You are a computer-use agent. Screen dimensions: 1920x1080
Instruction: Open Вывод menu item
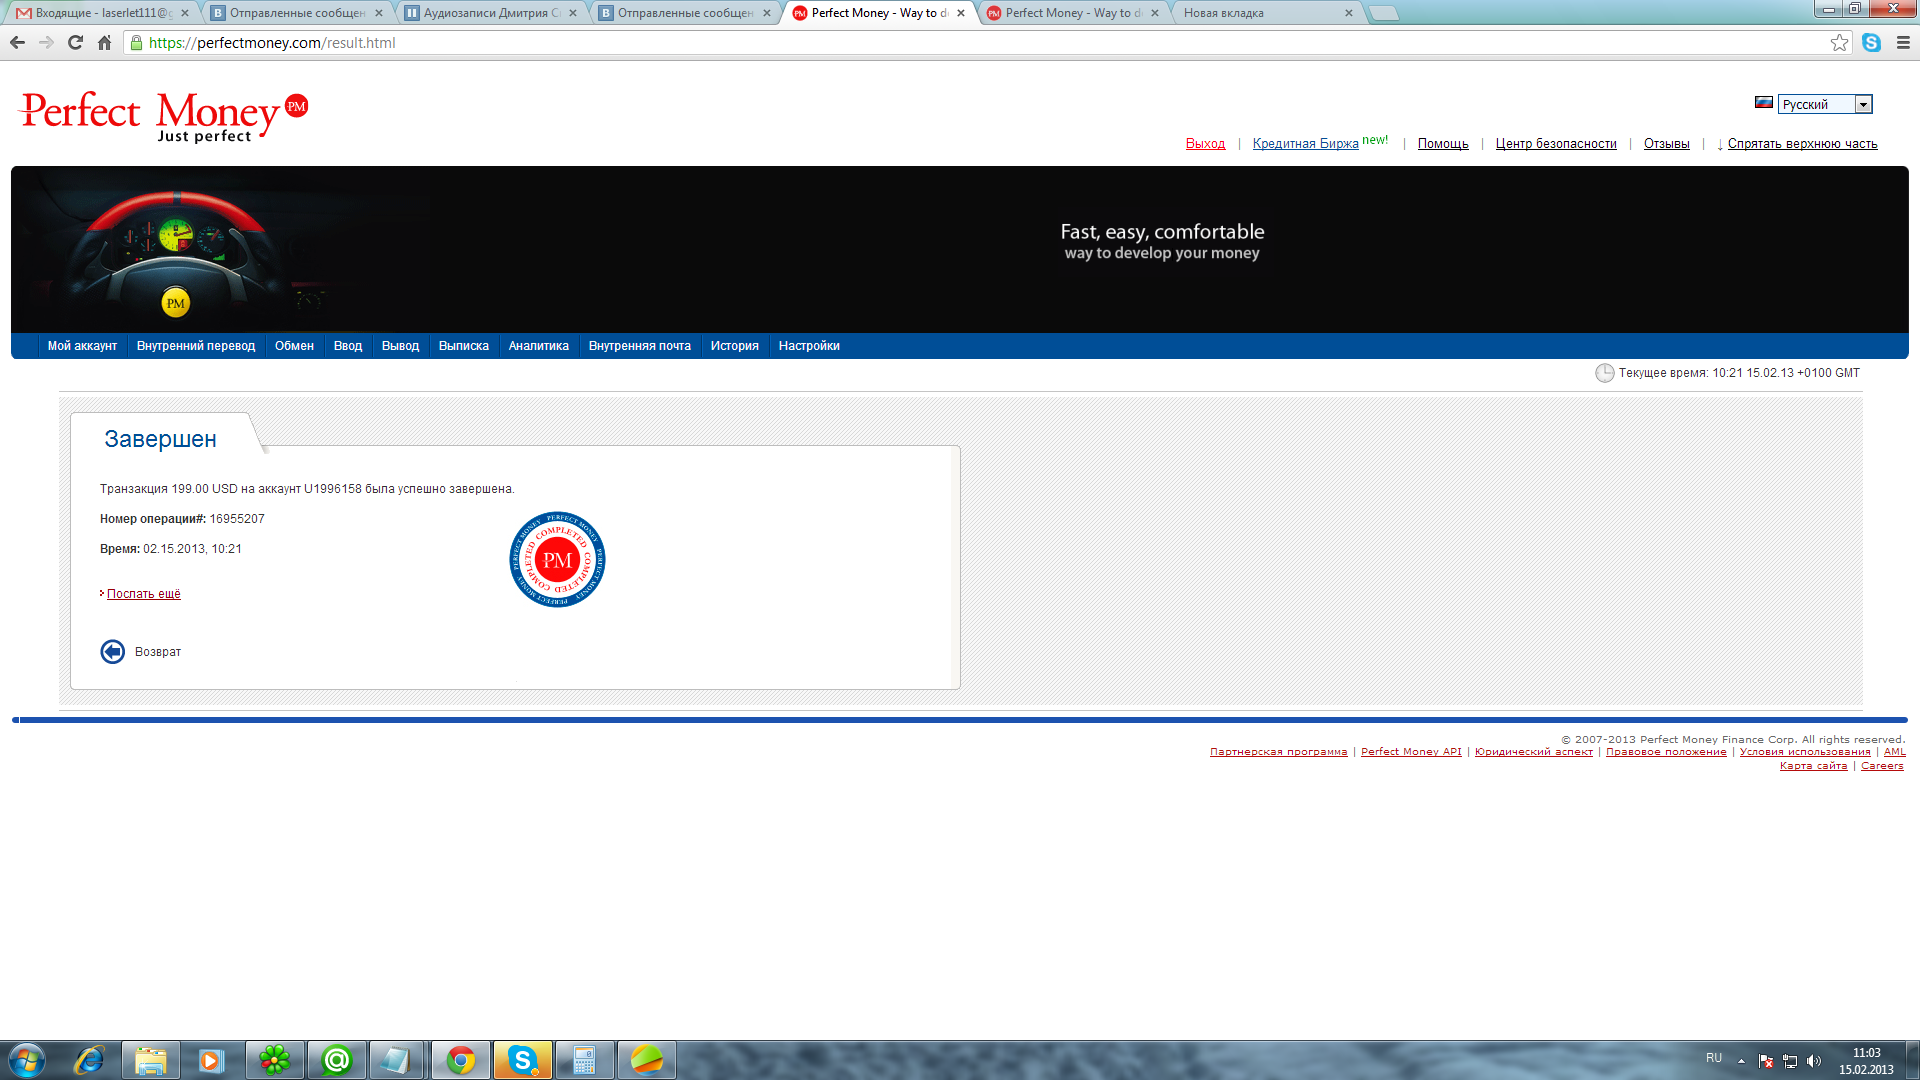pos(400,346)
